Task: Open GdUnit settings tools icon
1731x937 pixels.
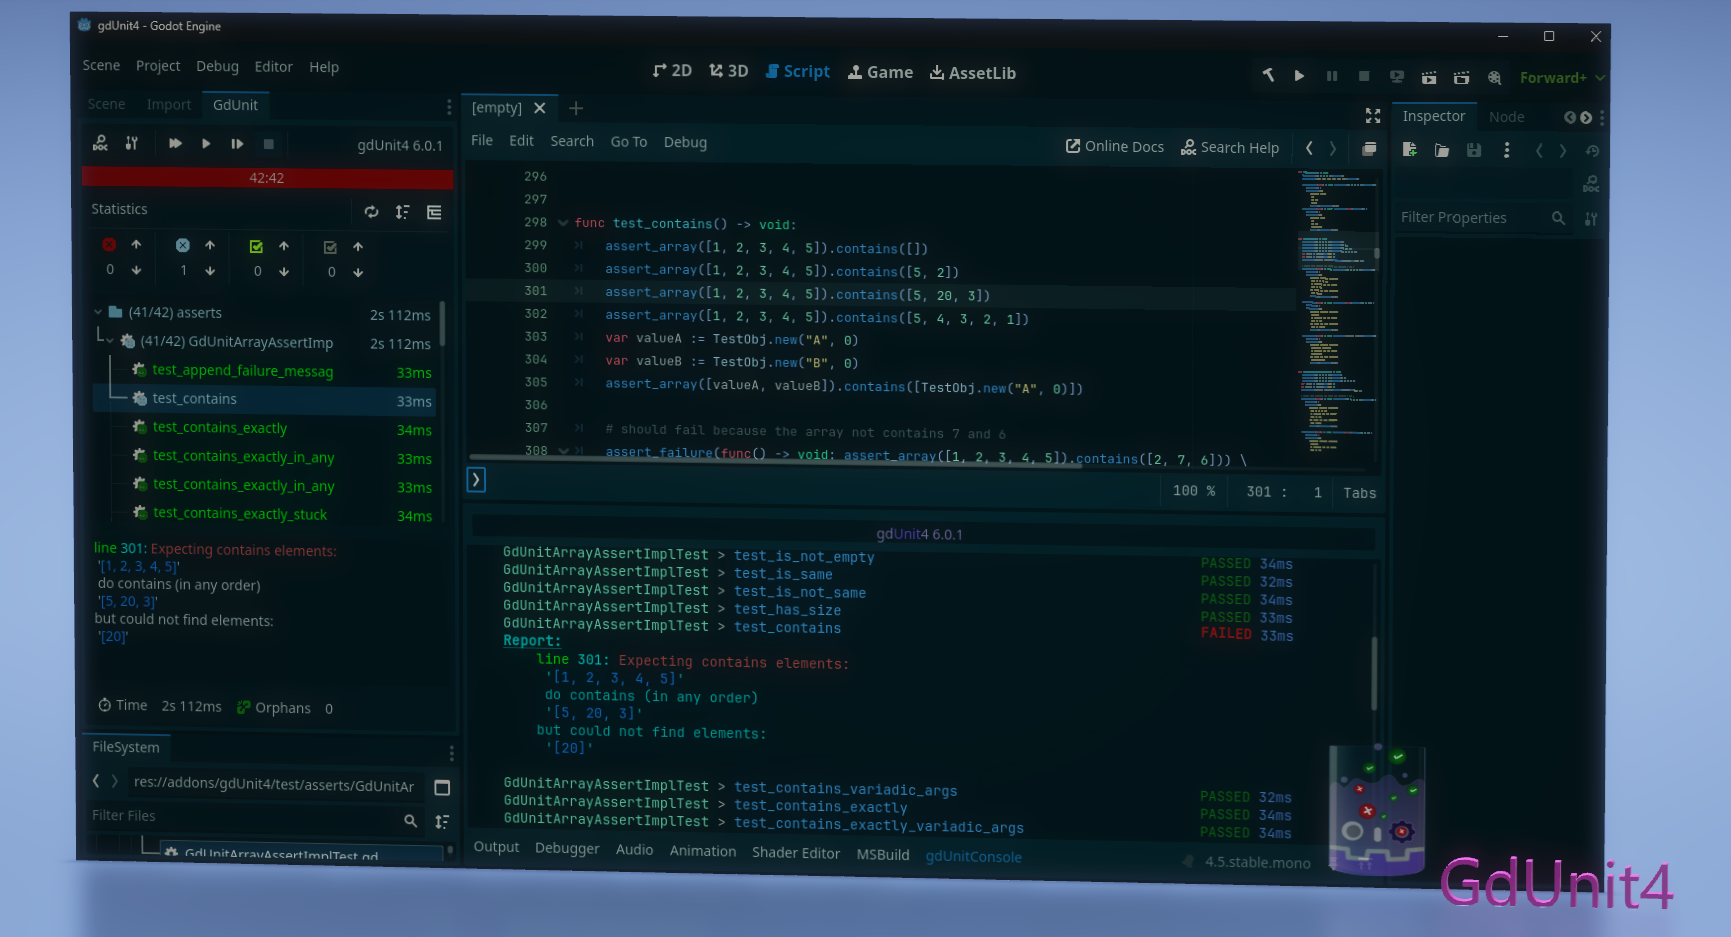Action: pyautogui.click(x=131, y=143)
